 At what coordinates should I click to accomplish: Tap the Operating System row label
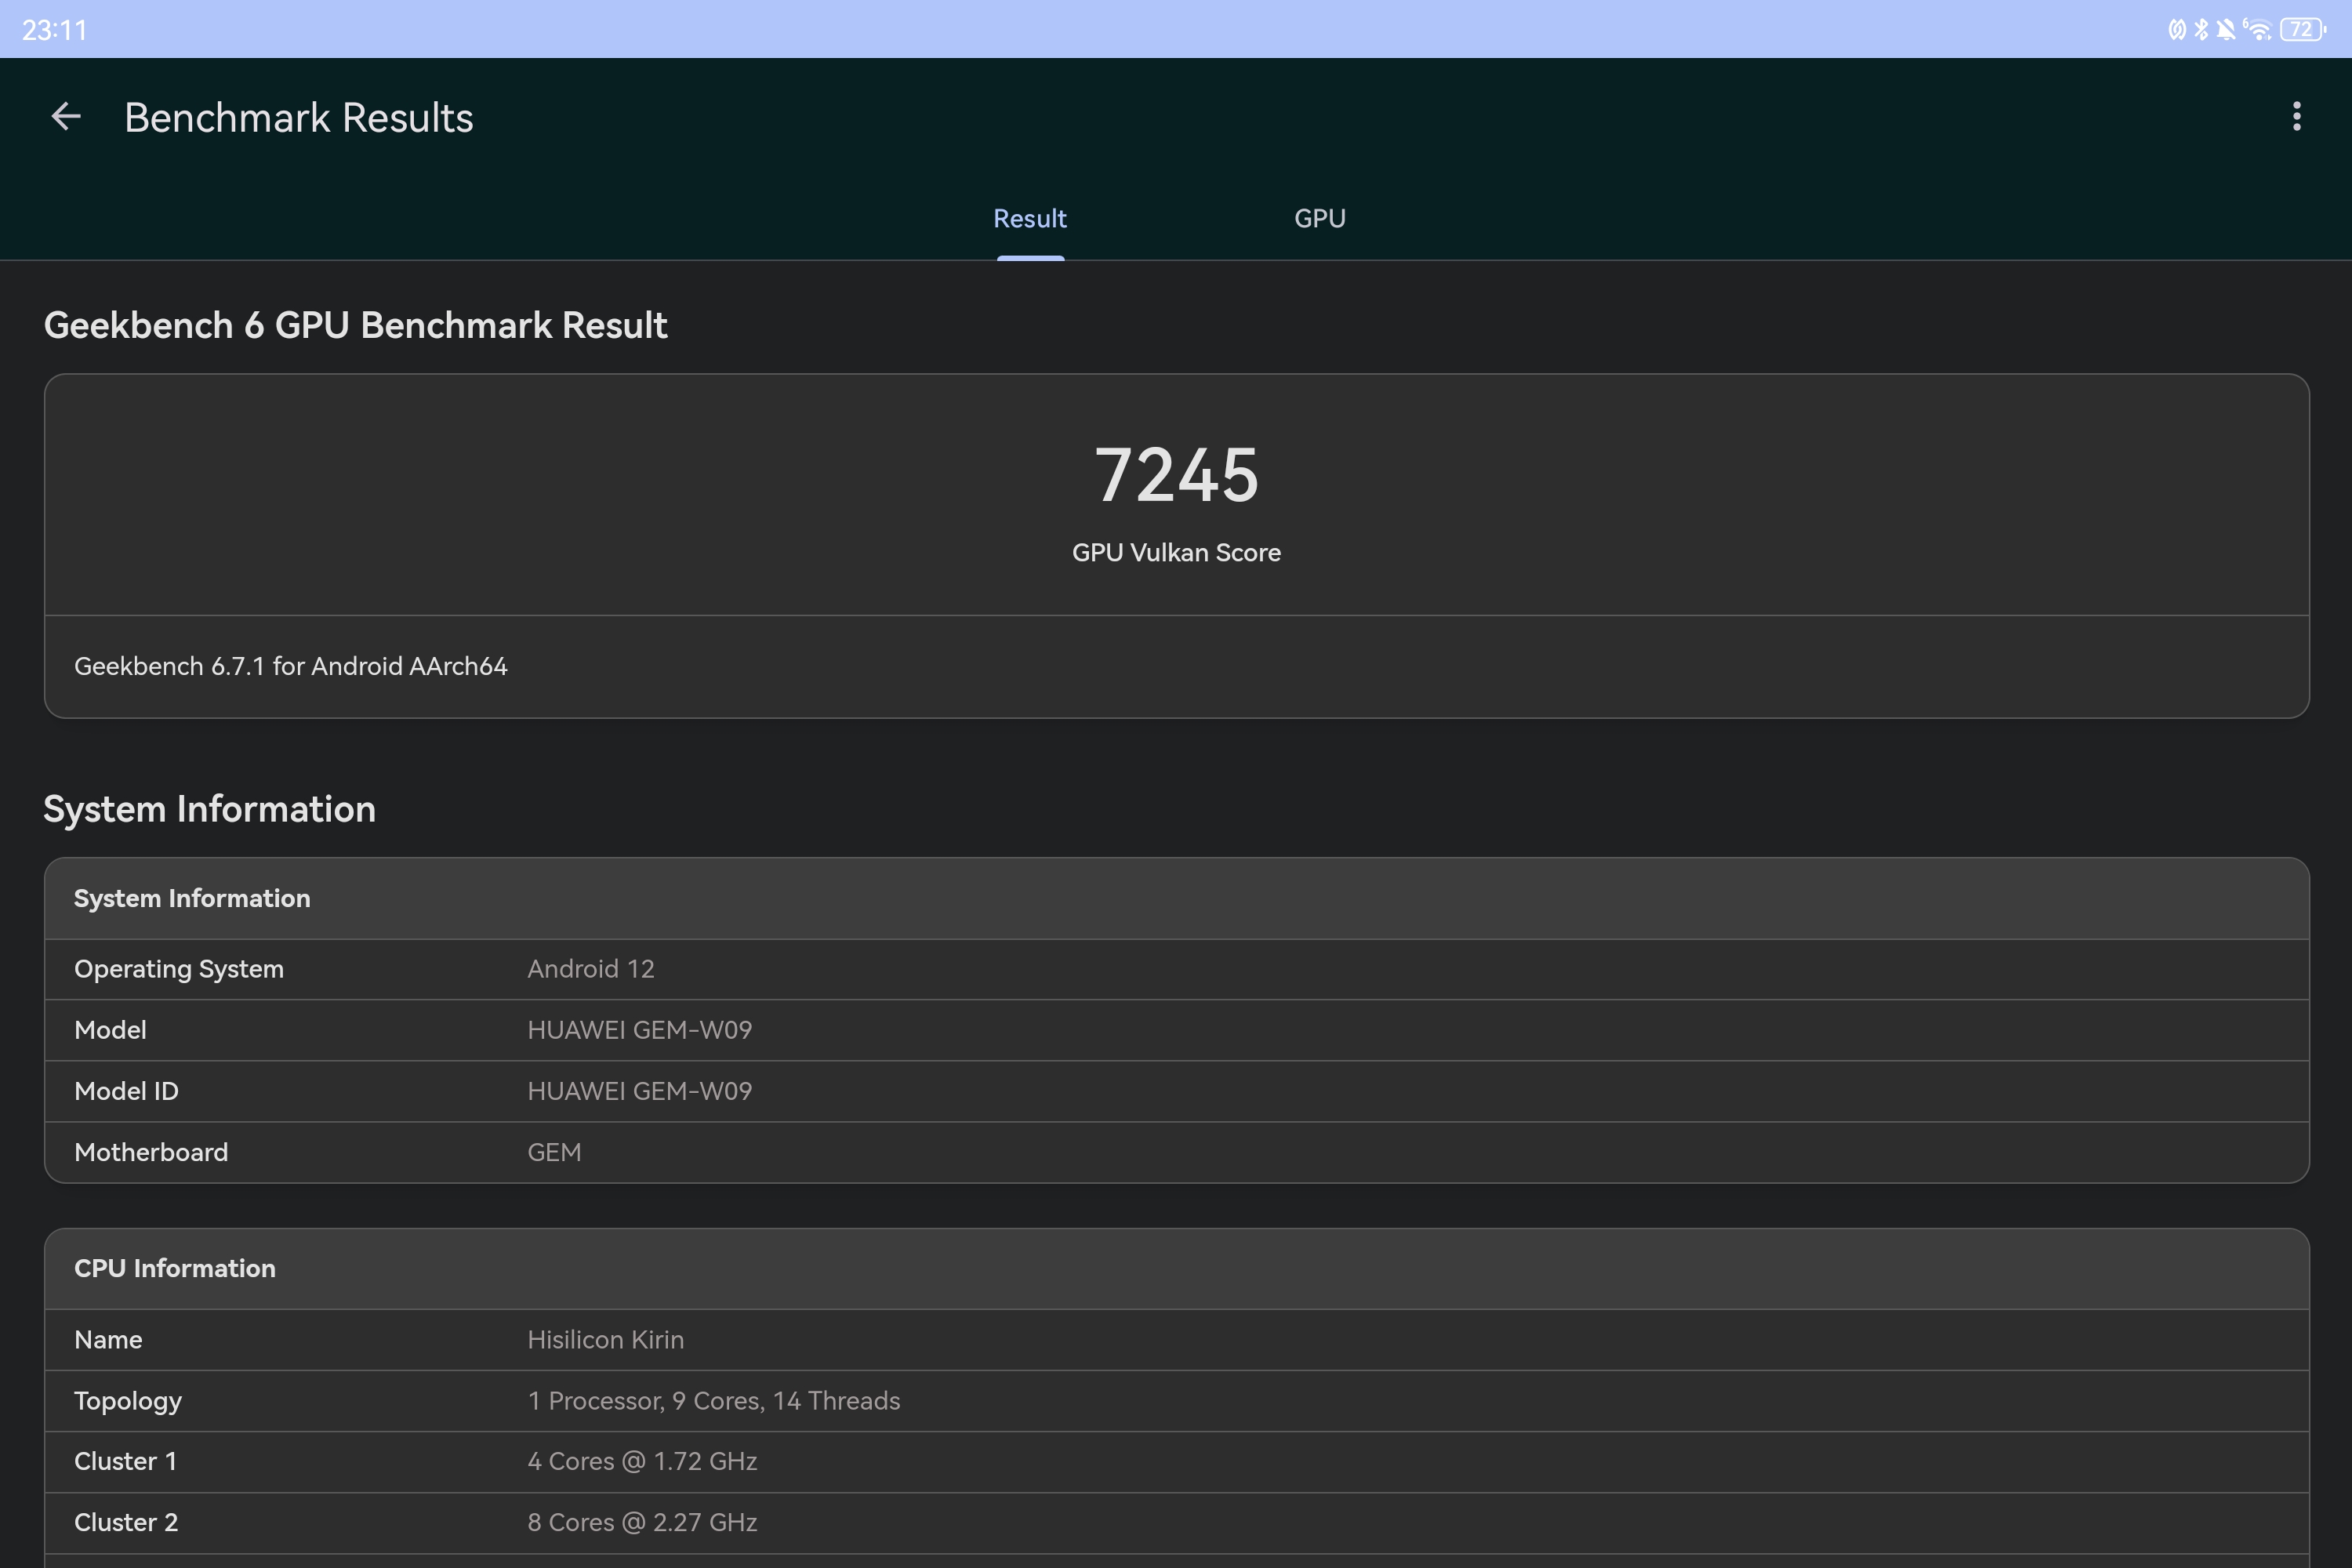179,969
